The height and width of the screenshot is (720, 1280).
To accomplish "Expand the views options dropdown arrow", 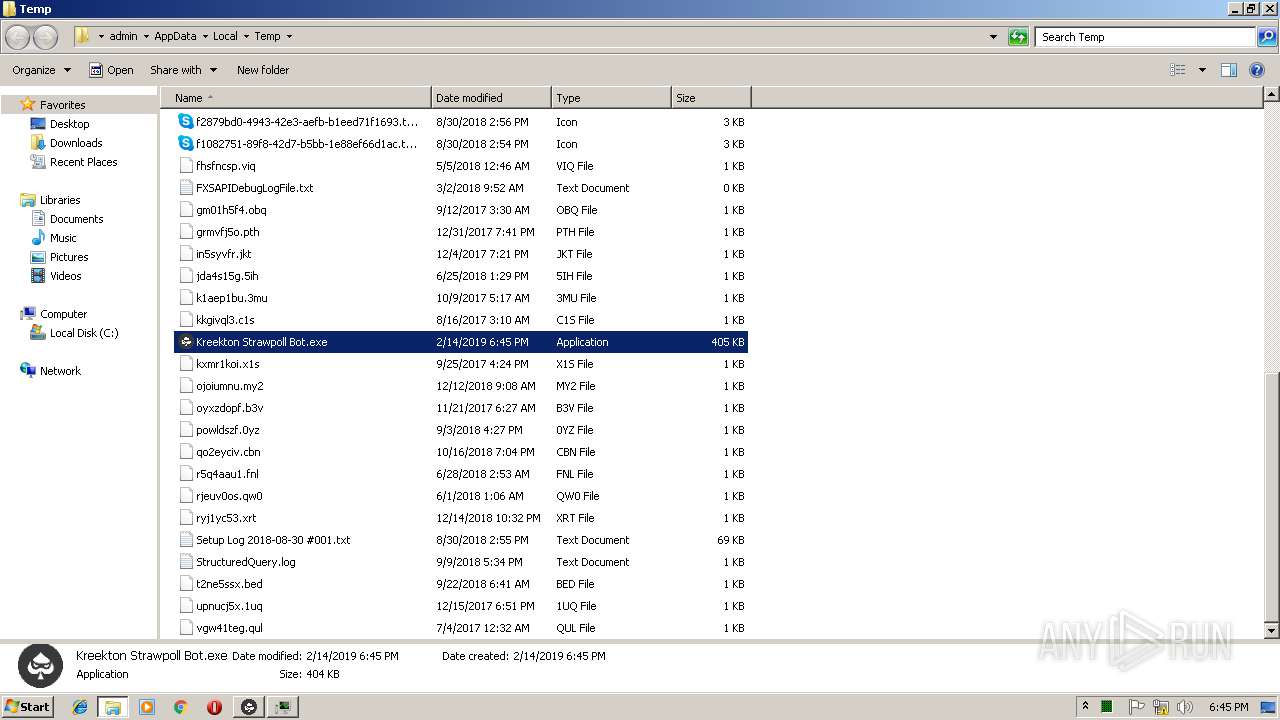I will click(1202, 70).
